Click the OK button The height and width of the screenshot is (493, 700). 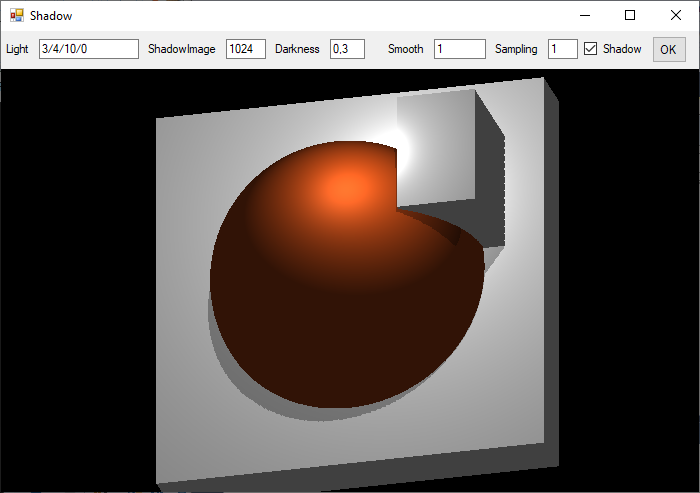[669, 49]
